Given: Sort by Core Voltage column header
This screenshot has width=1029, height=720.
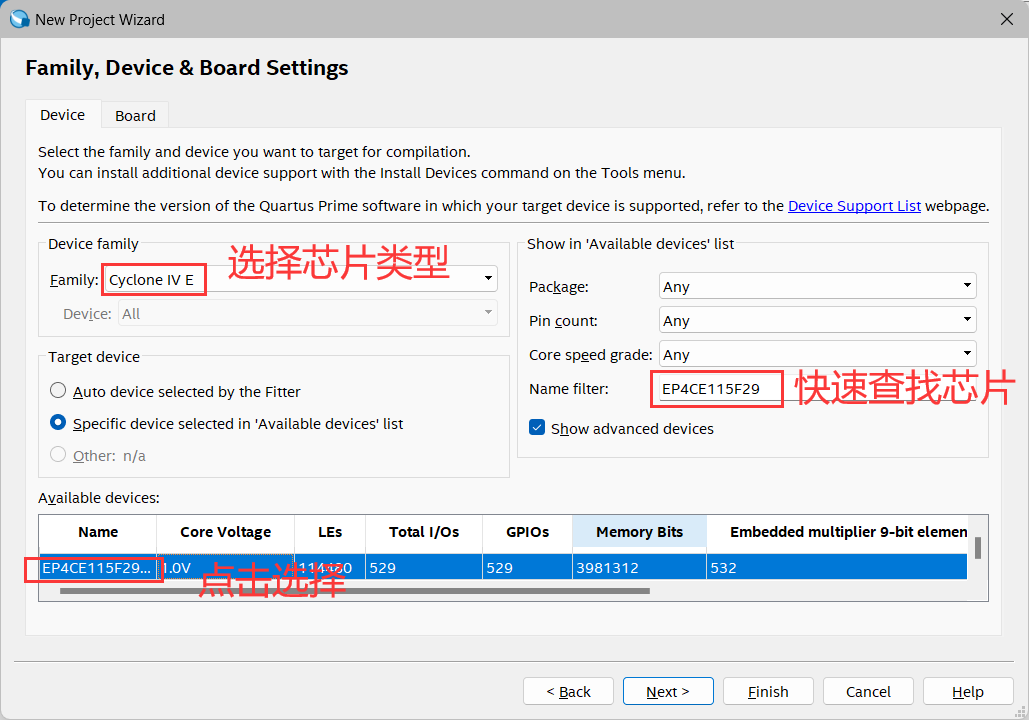Looking at the screenshot, I should click(x=225, y=532).
